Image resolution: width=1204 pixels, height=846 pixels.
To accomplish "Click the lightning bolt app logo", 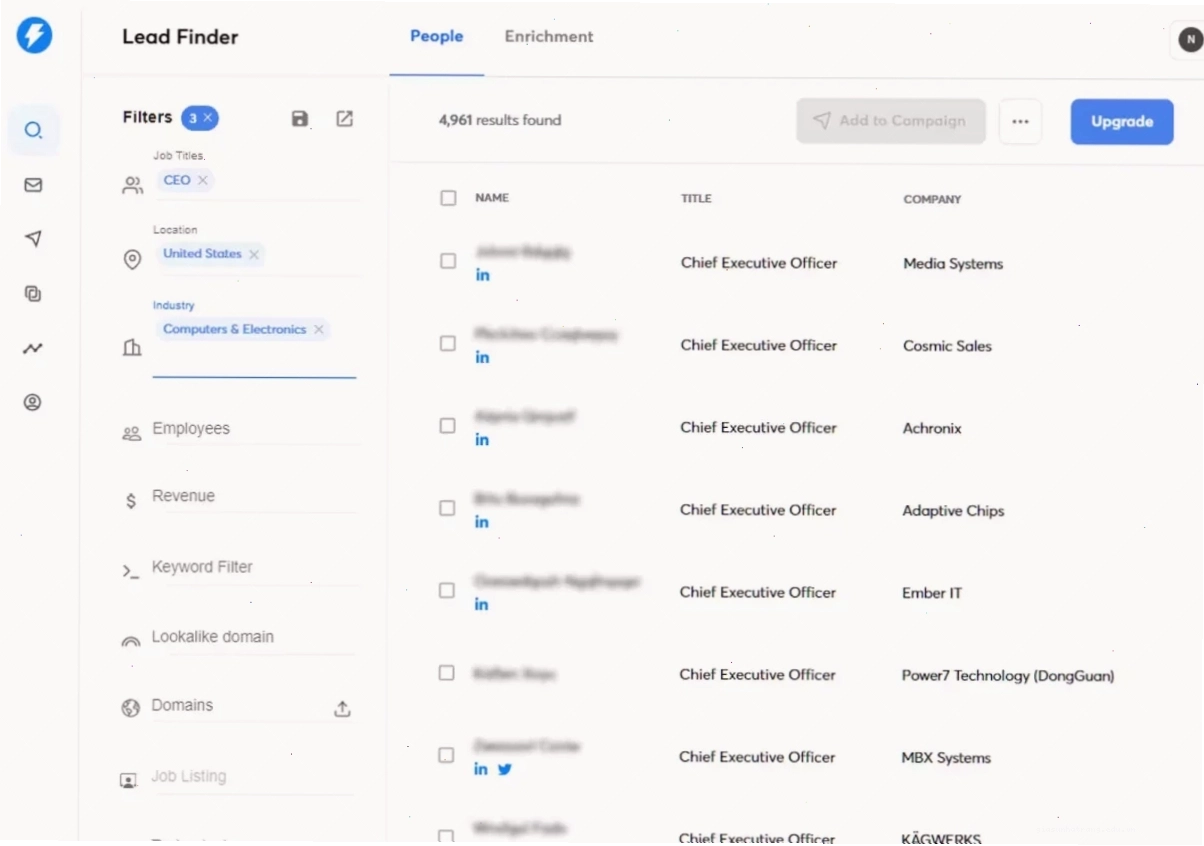I will [x=34, y=36].
